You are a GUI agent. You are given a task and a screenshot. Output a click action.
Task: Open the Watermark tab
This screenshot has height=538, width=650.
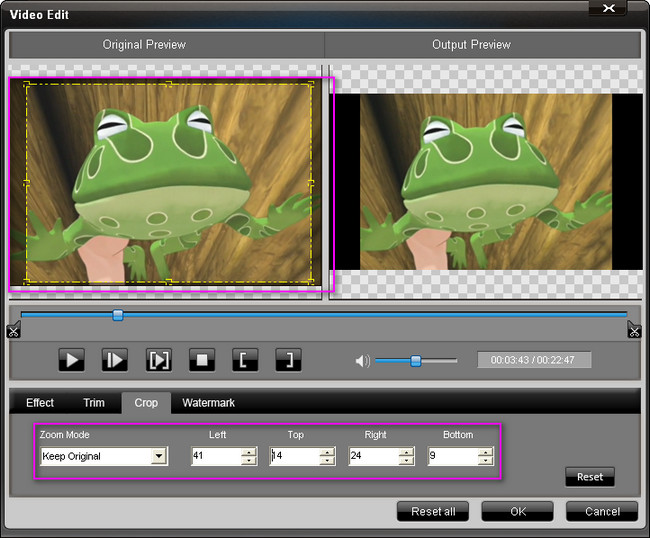(x=209, y=403)
